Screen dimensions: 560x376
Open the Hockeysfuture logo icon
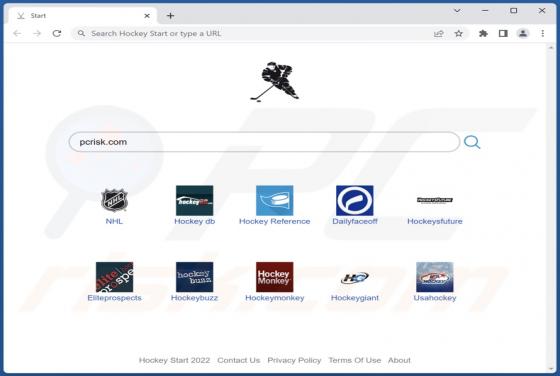[x=435, y=200]
